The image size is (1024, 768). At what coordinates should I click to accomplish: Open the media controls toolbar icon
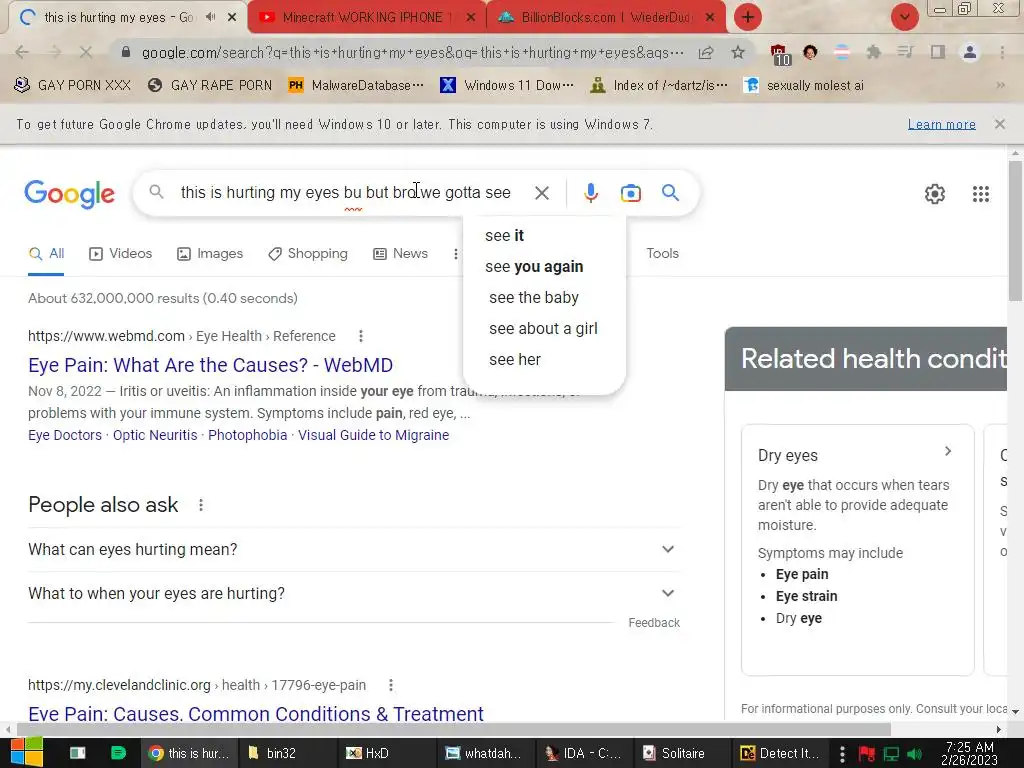click(x=905, y=52)
